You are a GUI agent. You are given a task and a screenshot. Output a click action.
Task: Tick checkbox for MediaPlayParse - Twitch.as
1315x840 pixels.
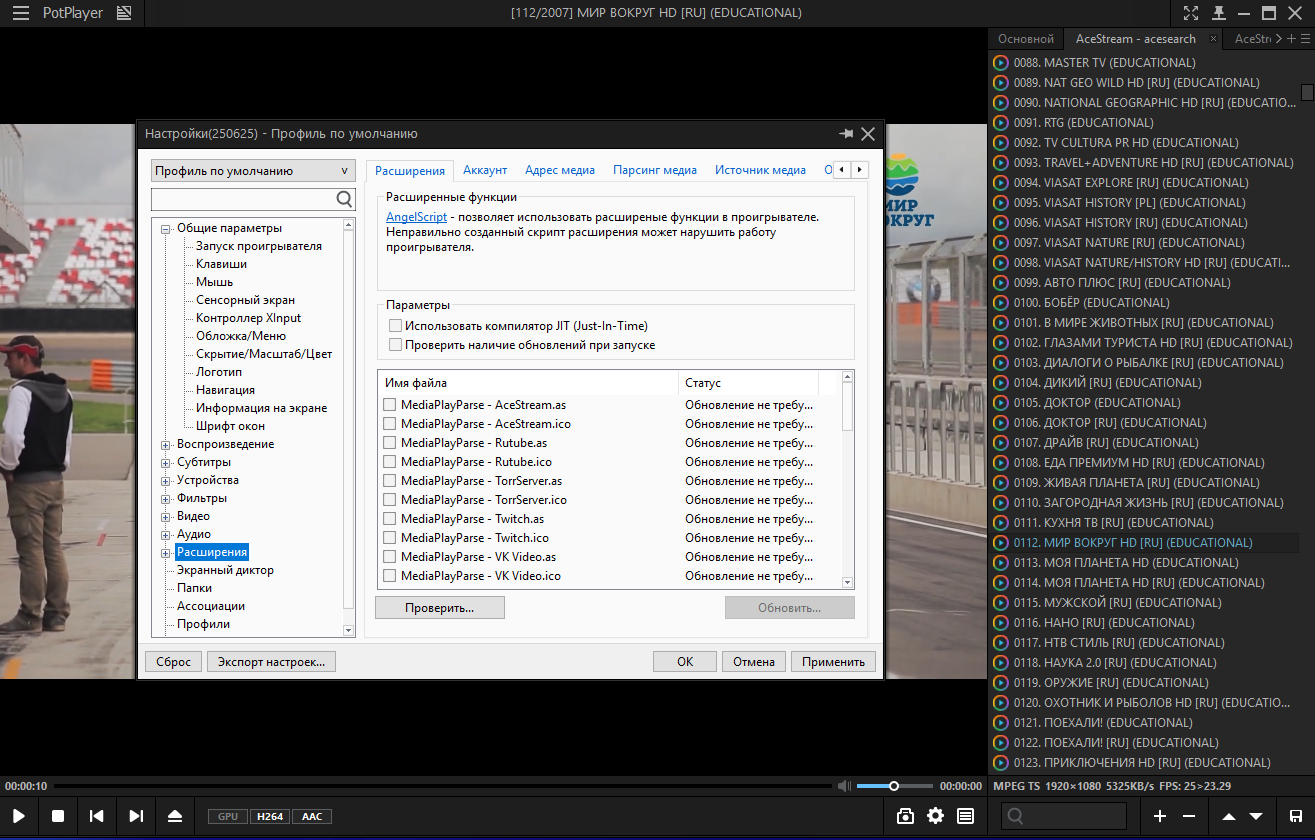[x=390, y=519]
